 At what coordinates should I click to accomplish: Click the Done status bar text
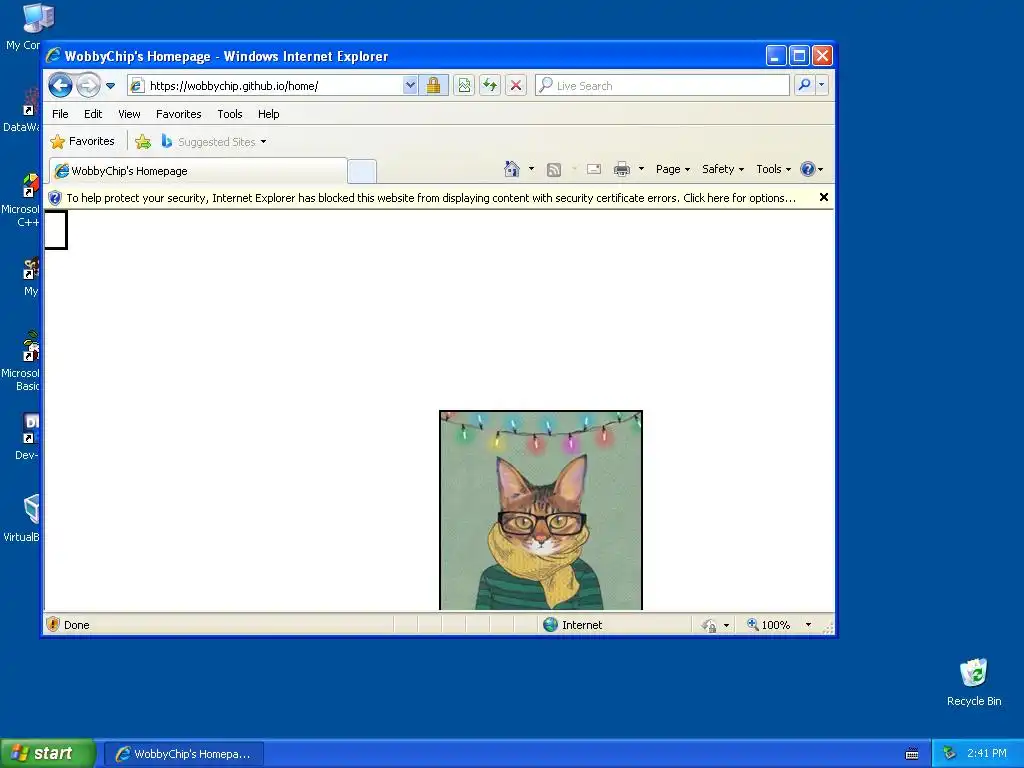click(76, 625)
